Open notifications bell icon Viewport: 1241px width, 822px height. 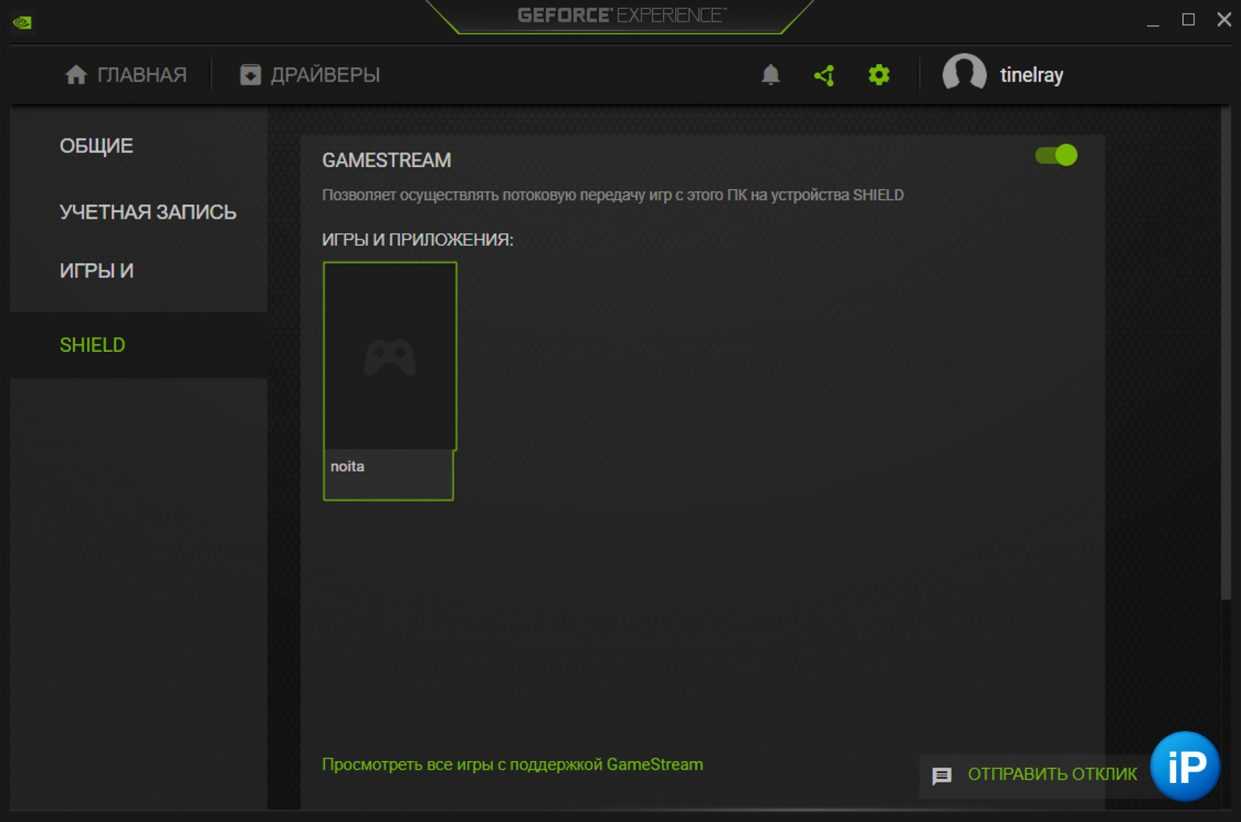click(x=770, y=75)
